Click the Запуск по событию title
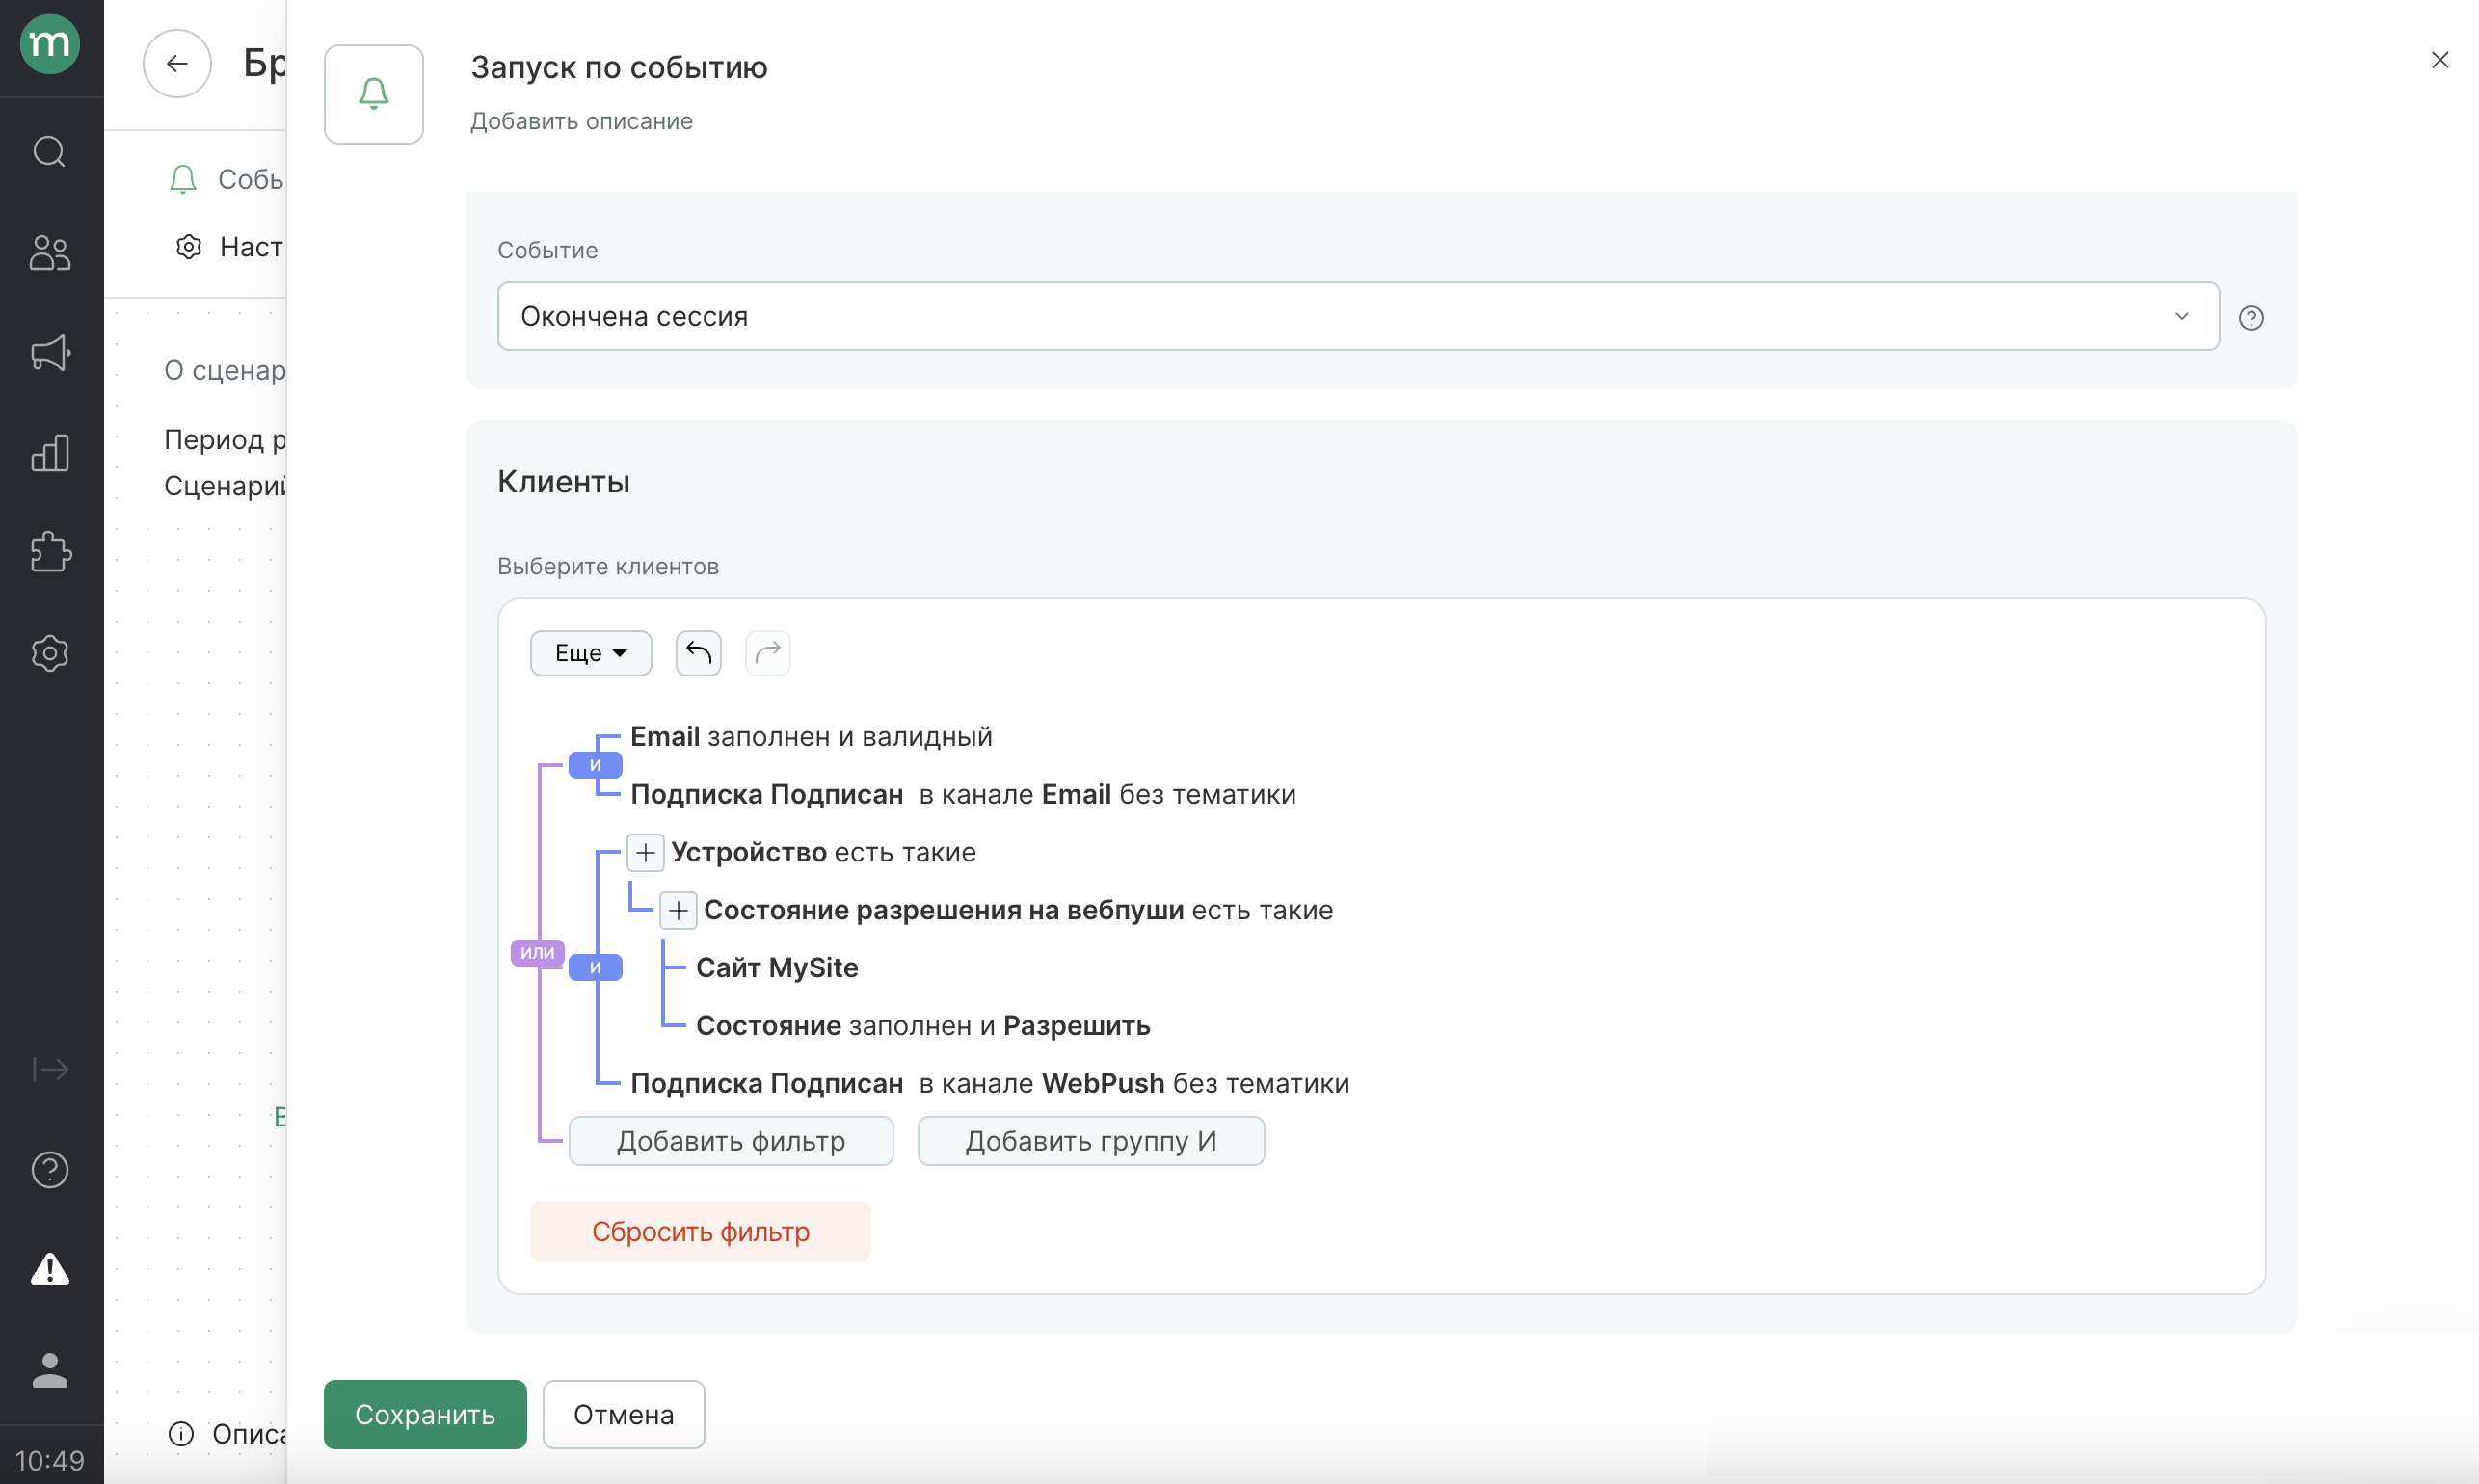 point(619,67)
